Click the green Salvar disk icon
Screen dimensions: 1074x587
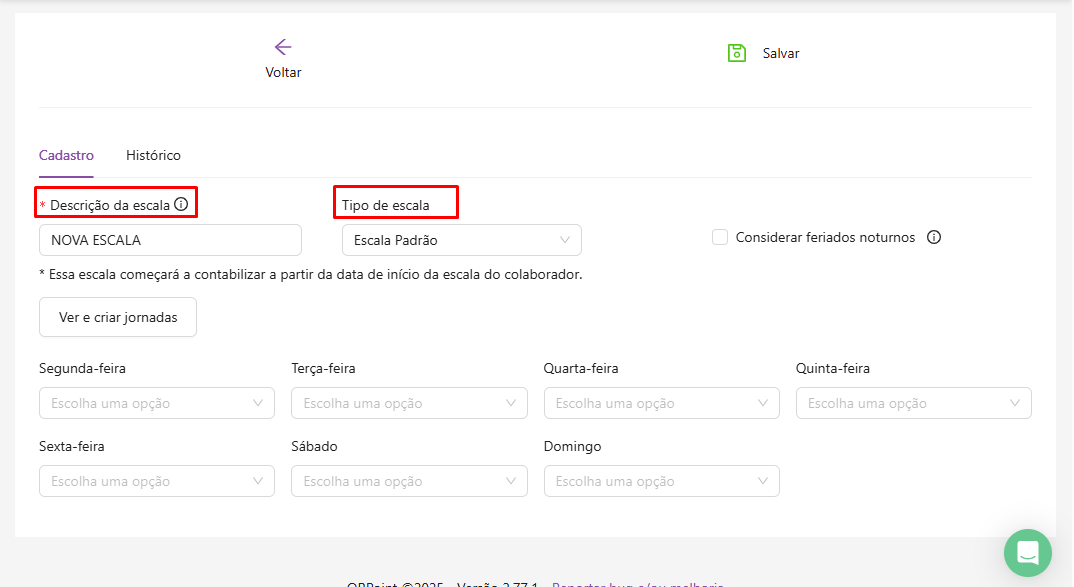(737, 53)
